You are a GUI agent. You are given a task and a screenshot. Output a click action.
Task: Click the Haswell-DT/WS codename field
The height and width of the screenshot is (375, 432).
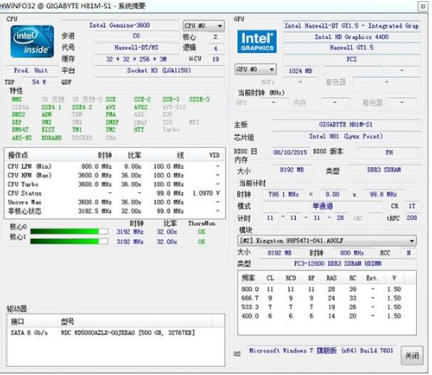[136, 48]
